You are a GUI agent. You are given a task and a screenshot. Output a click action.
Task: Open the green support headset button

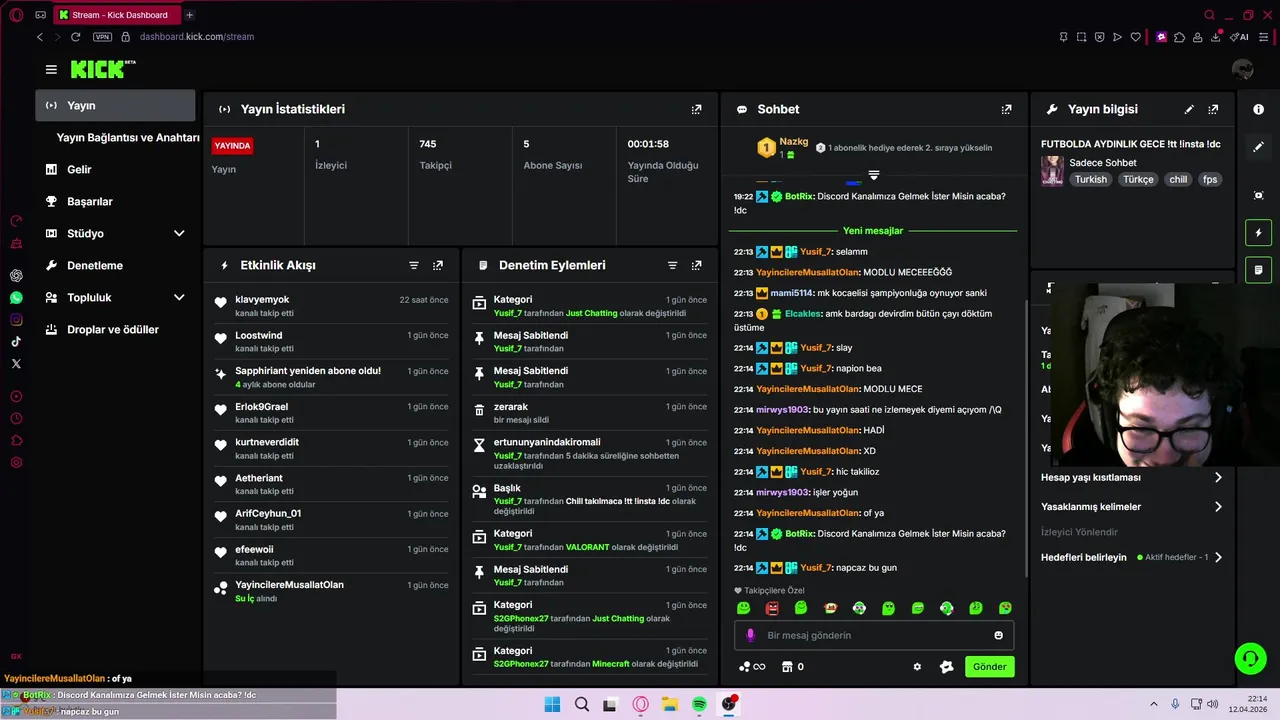[x=1250, y=658]
